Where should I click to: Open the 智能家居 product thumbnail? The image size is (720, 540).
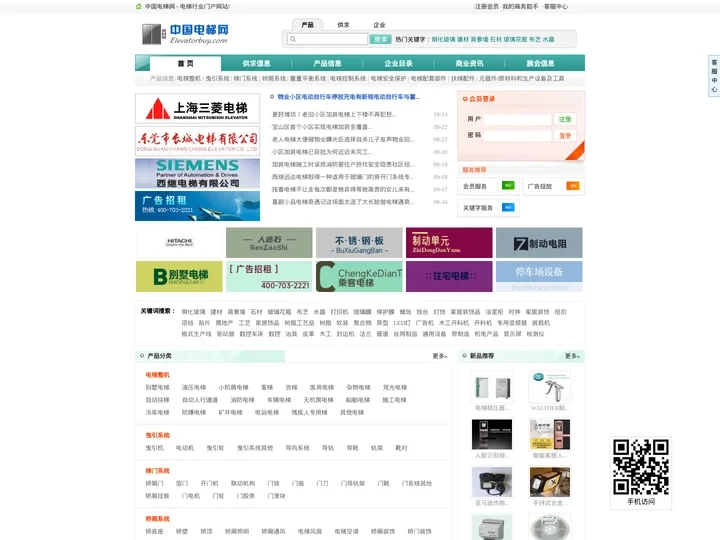click(550, 434)
